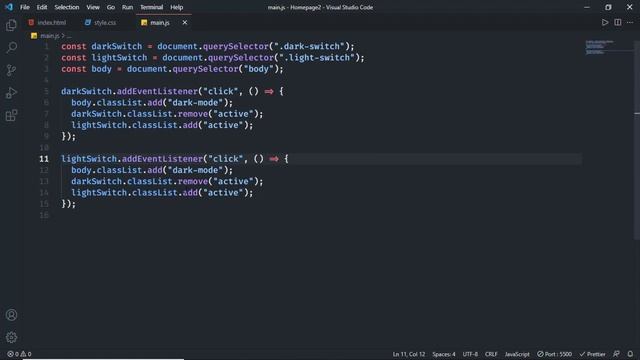Open the Run menu
This screenshot has width=640, height=360.
127,7
